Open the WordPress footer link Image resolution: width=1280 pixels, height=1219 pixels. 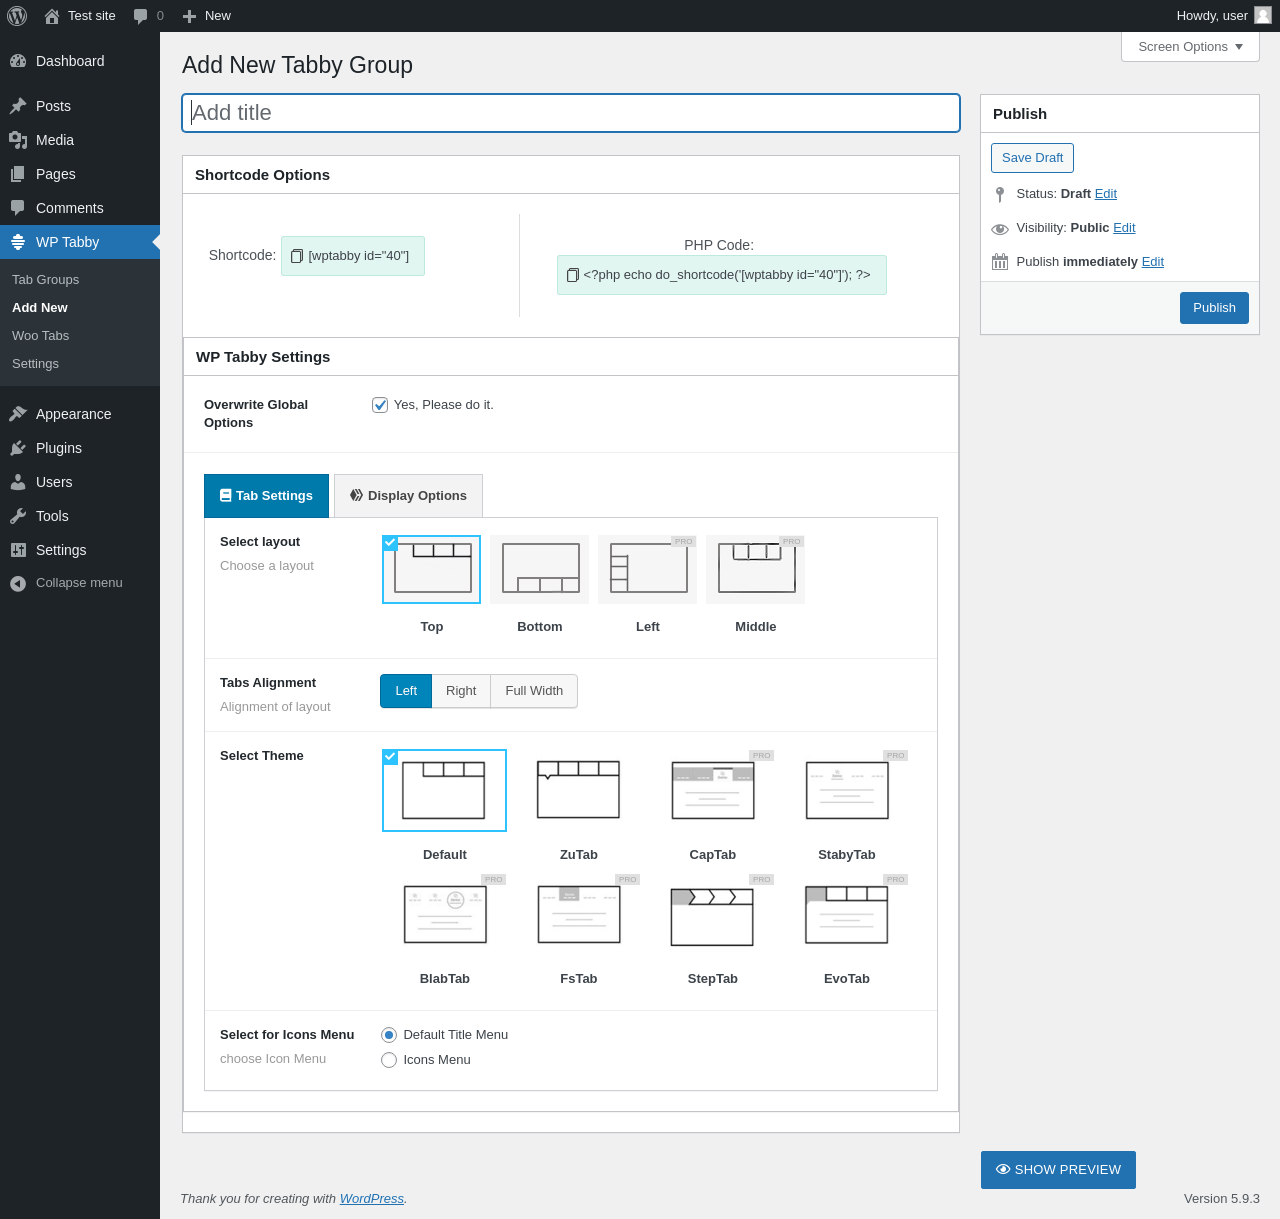click(372, 1199)
